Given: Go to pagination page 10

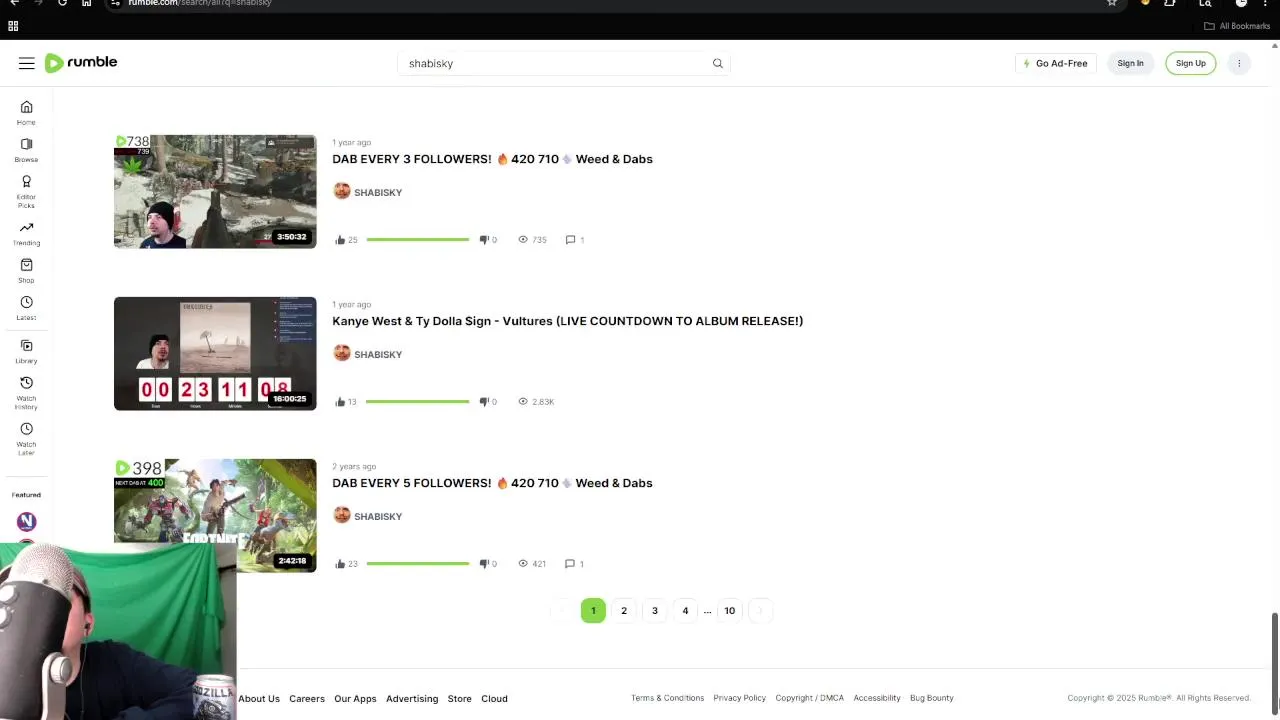Looking at the screenshot, I should pos(730,611).
